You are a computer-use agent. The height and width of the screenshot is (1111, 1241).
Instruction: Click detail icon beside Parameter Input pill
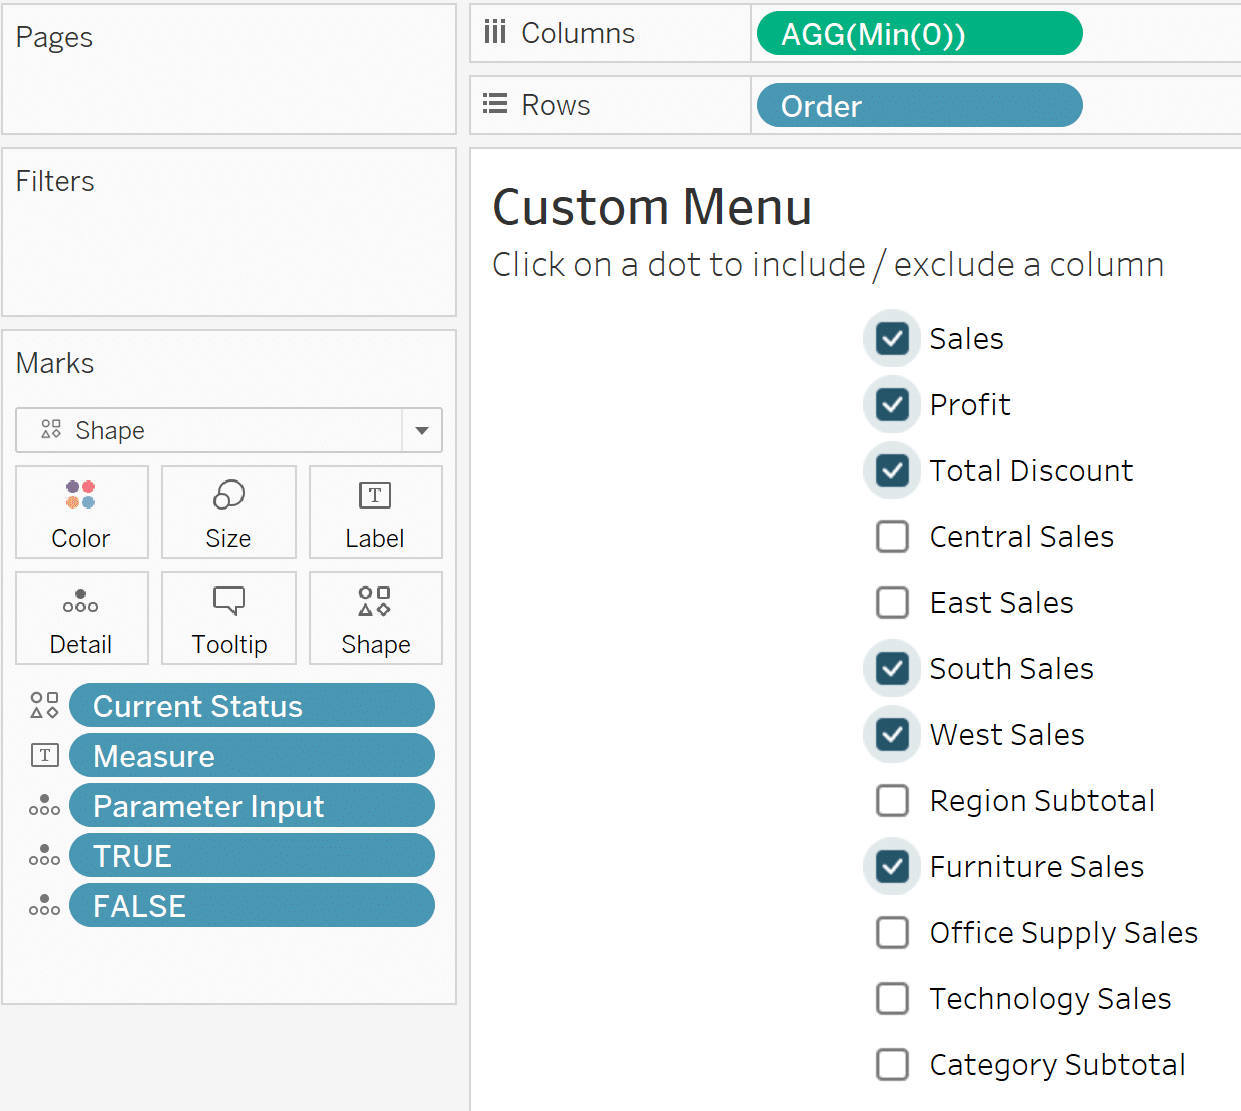(44, 806)
